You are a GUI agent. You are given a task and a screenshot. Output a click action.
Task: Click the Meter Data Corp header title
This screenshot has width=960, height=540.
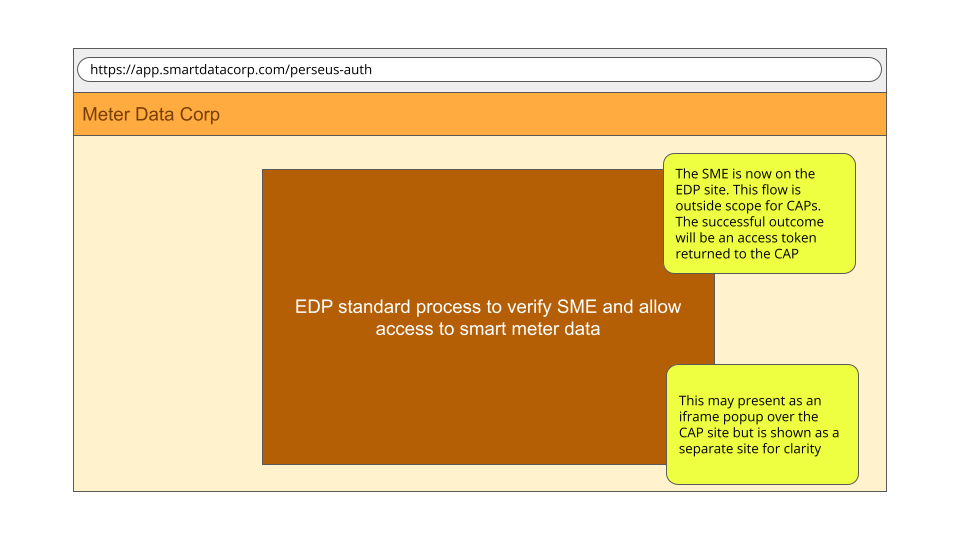point(151,114)
